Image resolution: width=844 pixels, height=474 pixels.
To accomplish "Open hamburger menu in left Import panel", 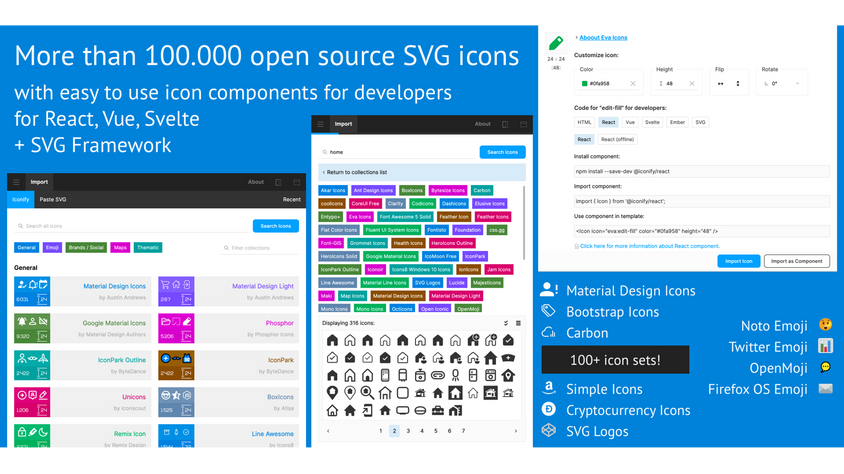I will click(x=16, y=182).
